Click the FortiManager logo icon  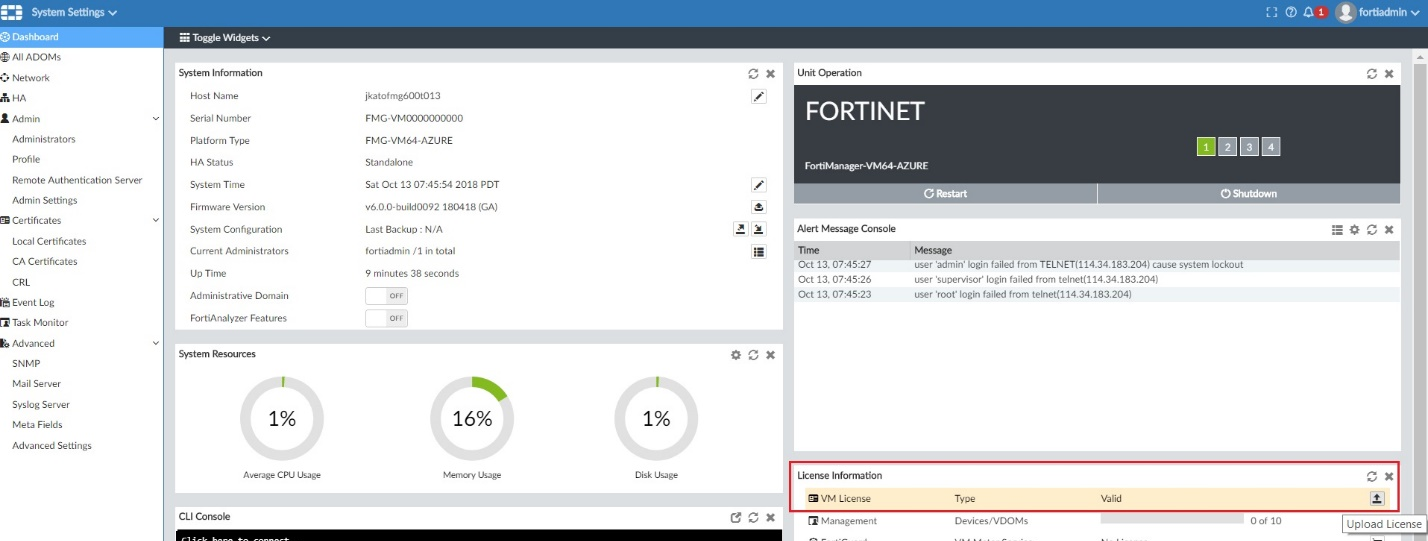tap(12, 12)
